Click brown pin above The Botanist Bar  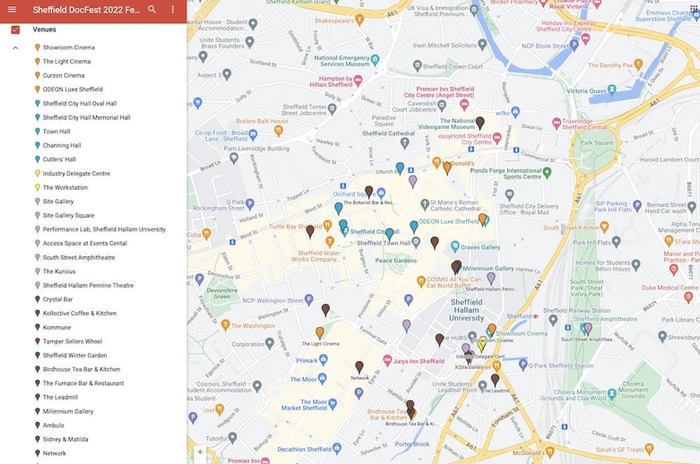tap(369, 192)
